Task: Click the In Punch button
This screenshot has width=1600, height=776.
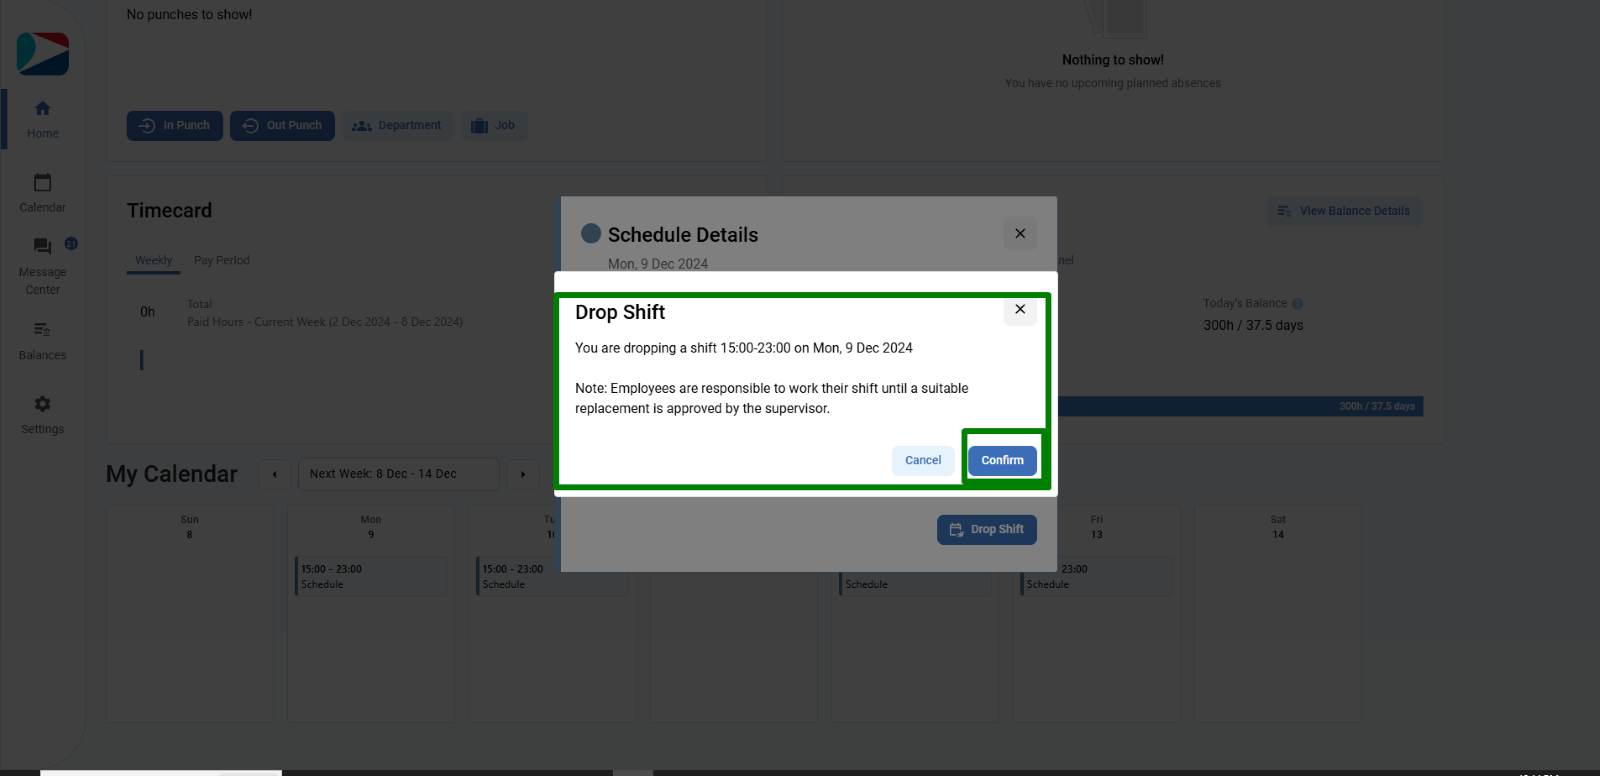Action: tap(175, 125)
